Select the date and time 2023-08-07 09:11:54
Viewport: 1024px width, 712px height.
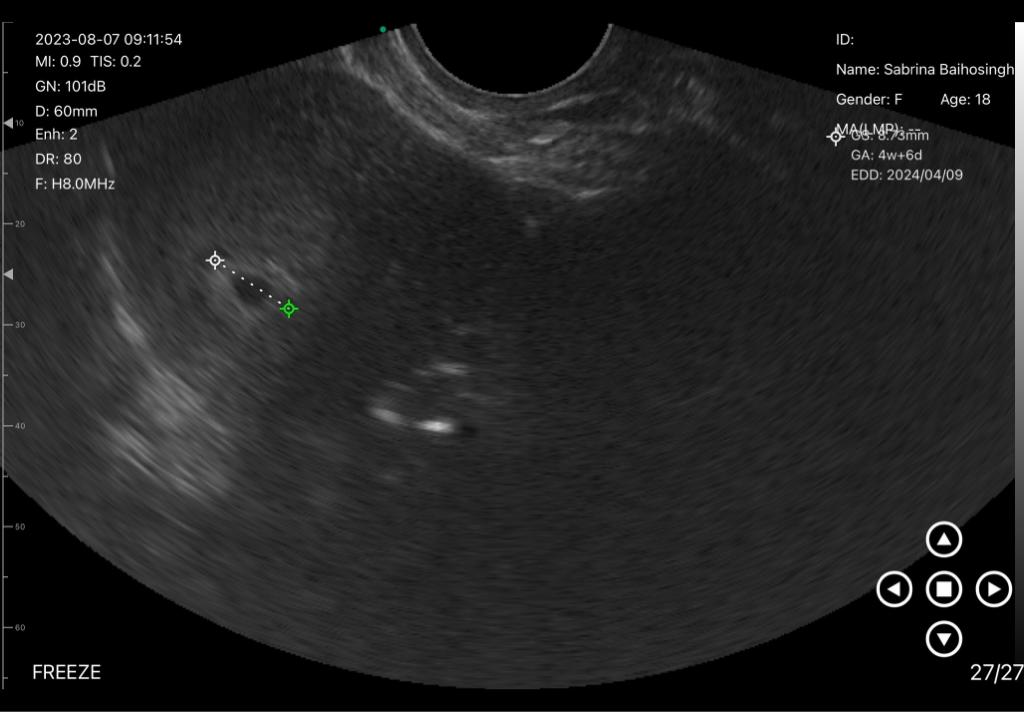(x=108, y=39)
